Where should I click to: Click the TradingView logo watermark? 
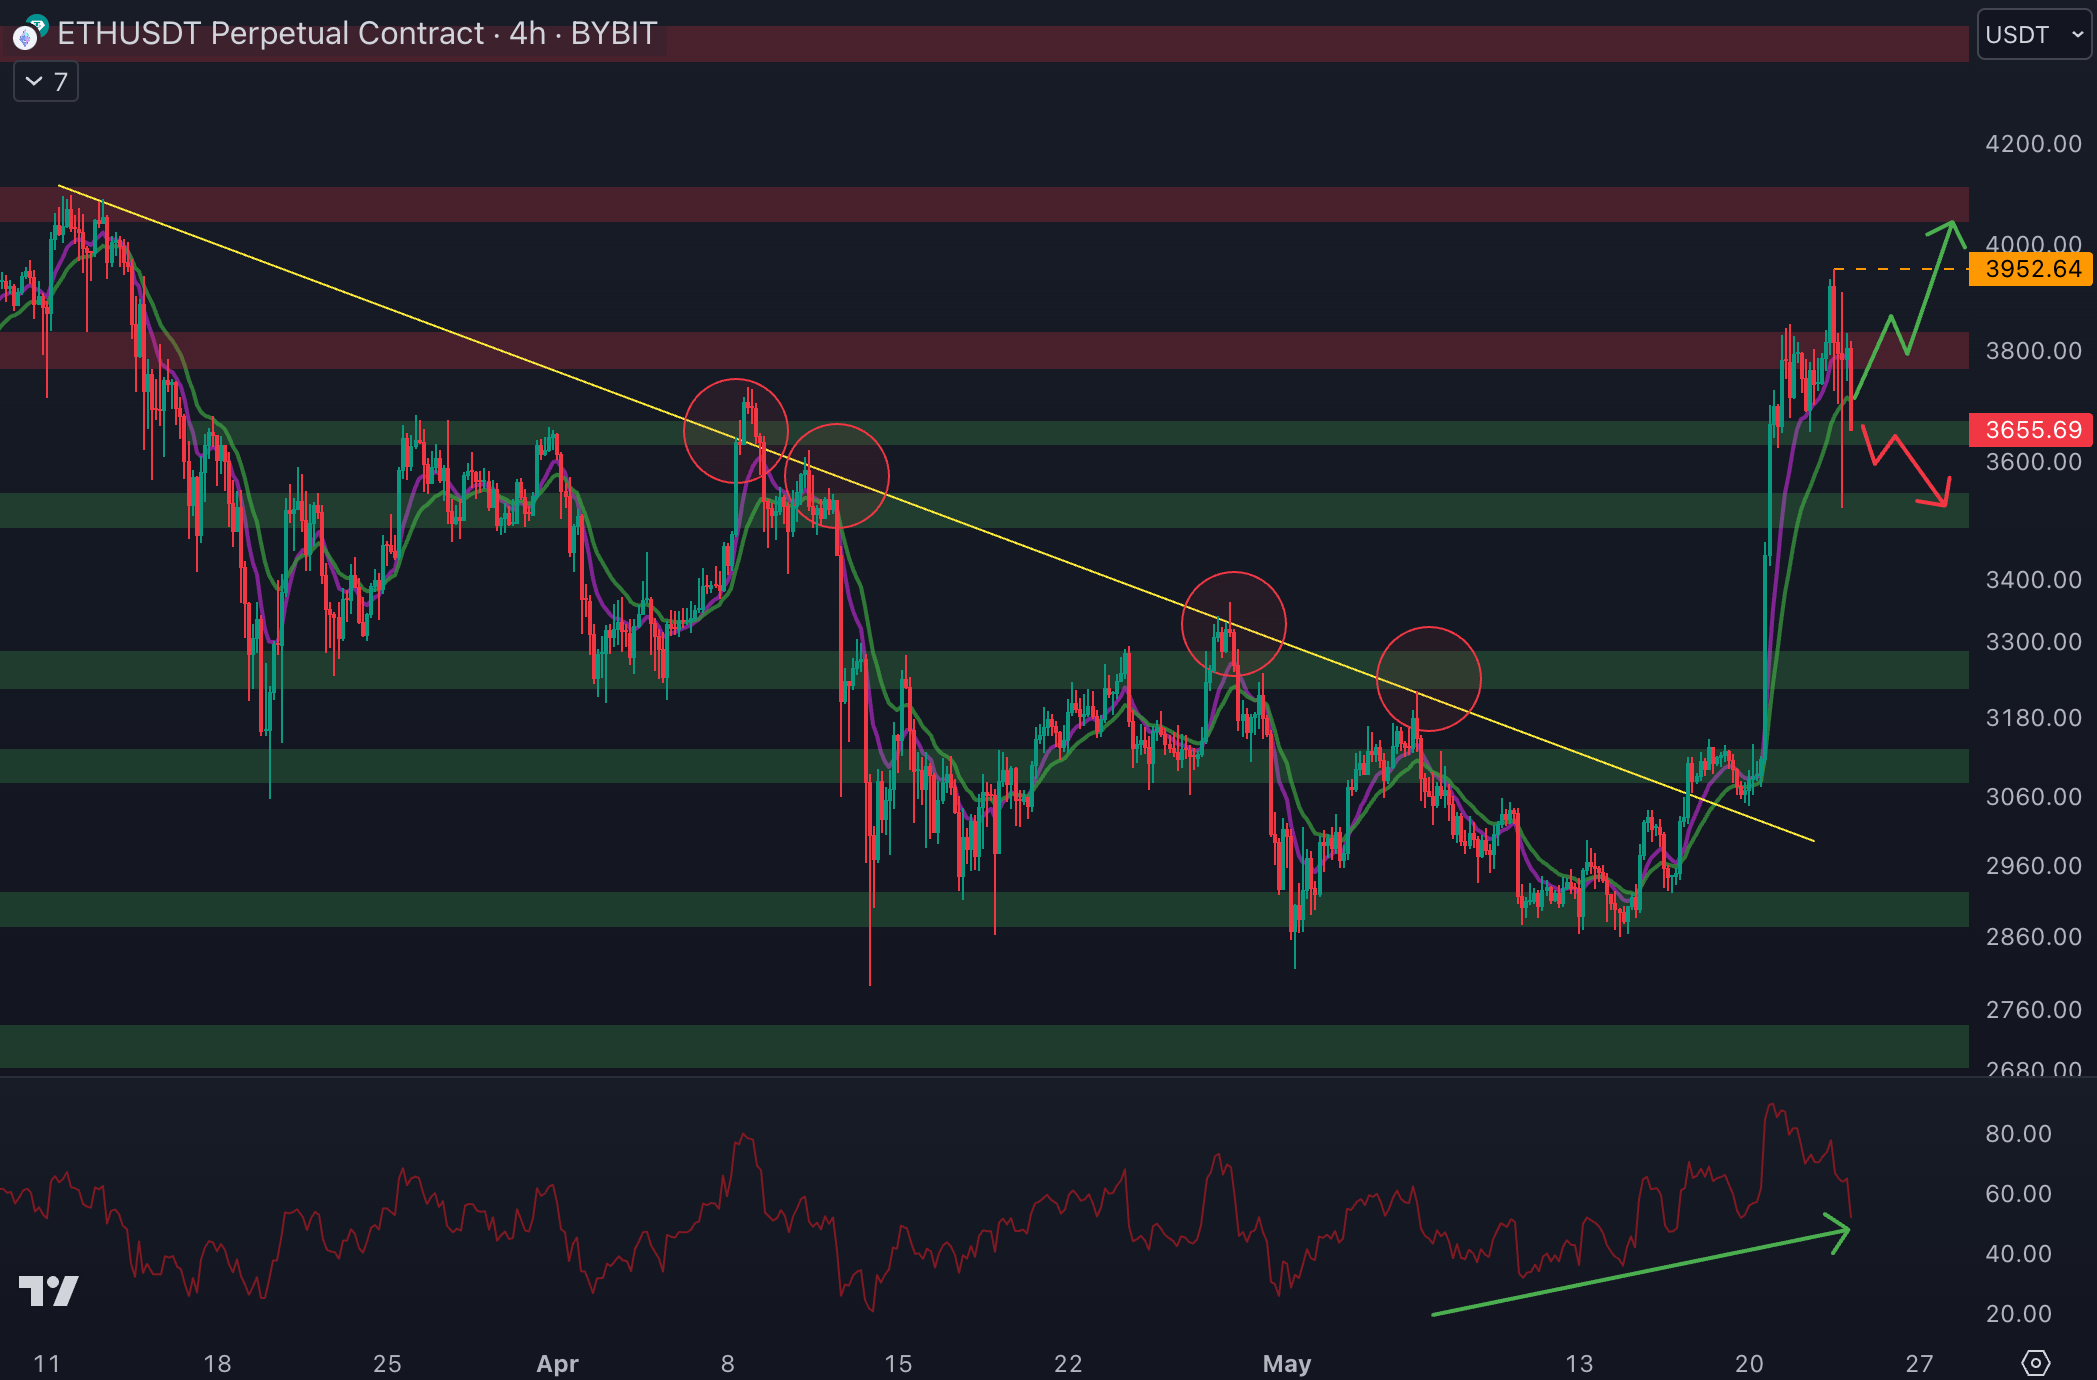pyautogui.click(x=48, y=1291)
